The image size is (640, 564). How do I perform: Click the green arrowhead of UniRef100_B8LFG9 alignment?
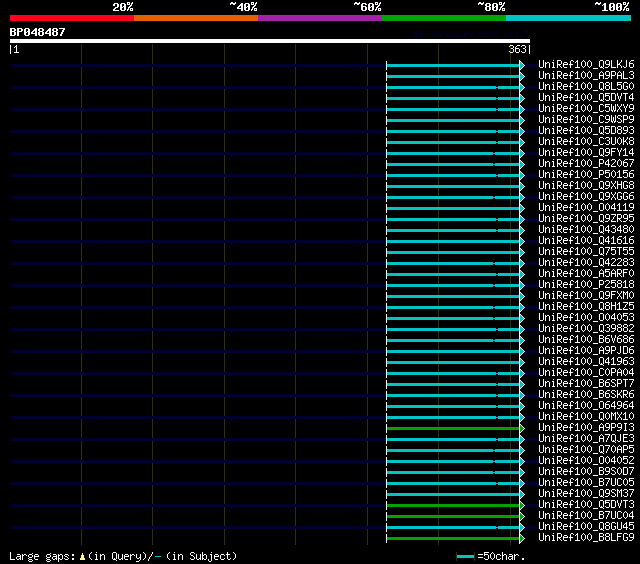coord(522,539)
